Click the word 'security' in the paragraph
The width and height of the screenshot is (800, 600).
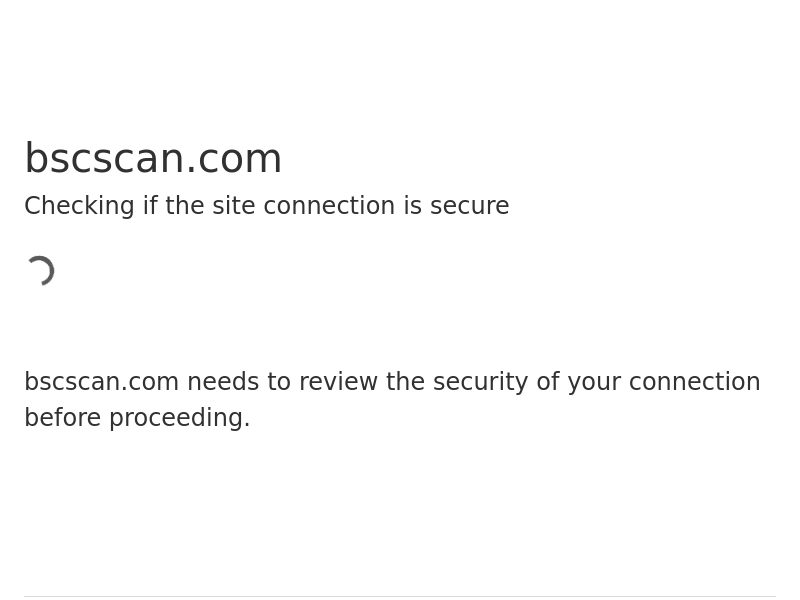tap(481, 382)
